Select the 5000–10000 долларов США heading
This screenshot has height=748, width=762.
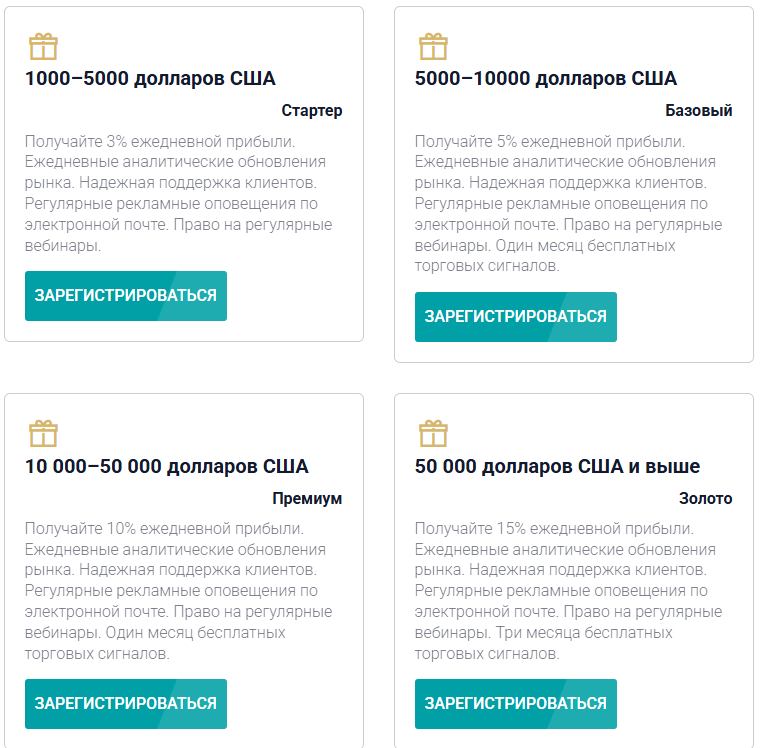tap(546, 79)
